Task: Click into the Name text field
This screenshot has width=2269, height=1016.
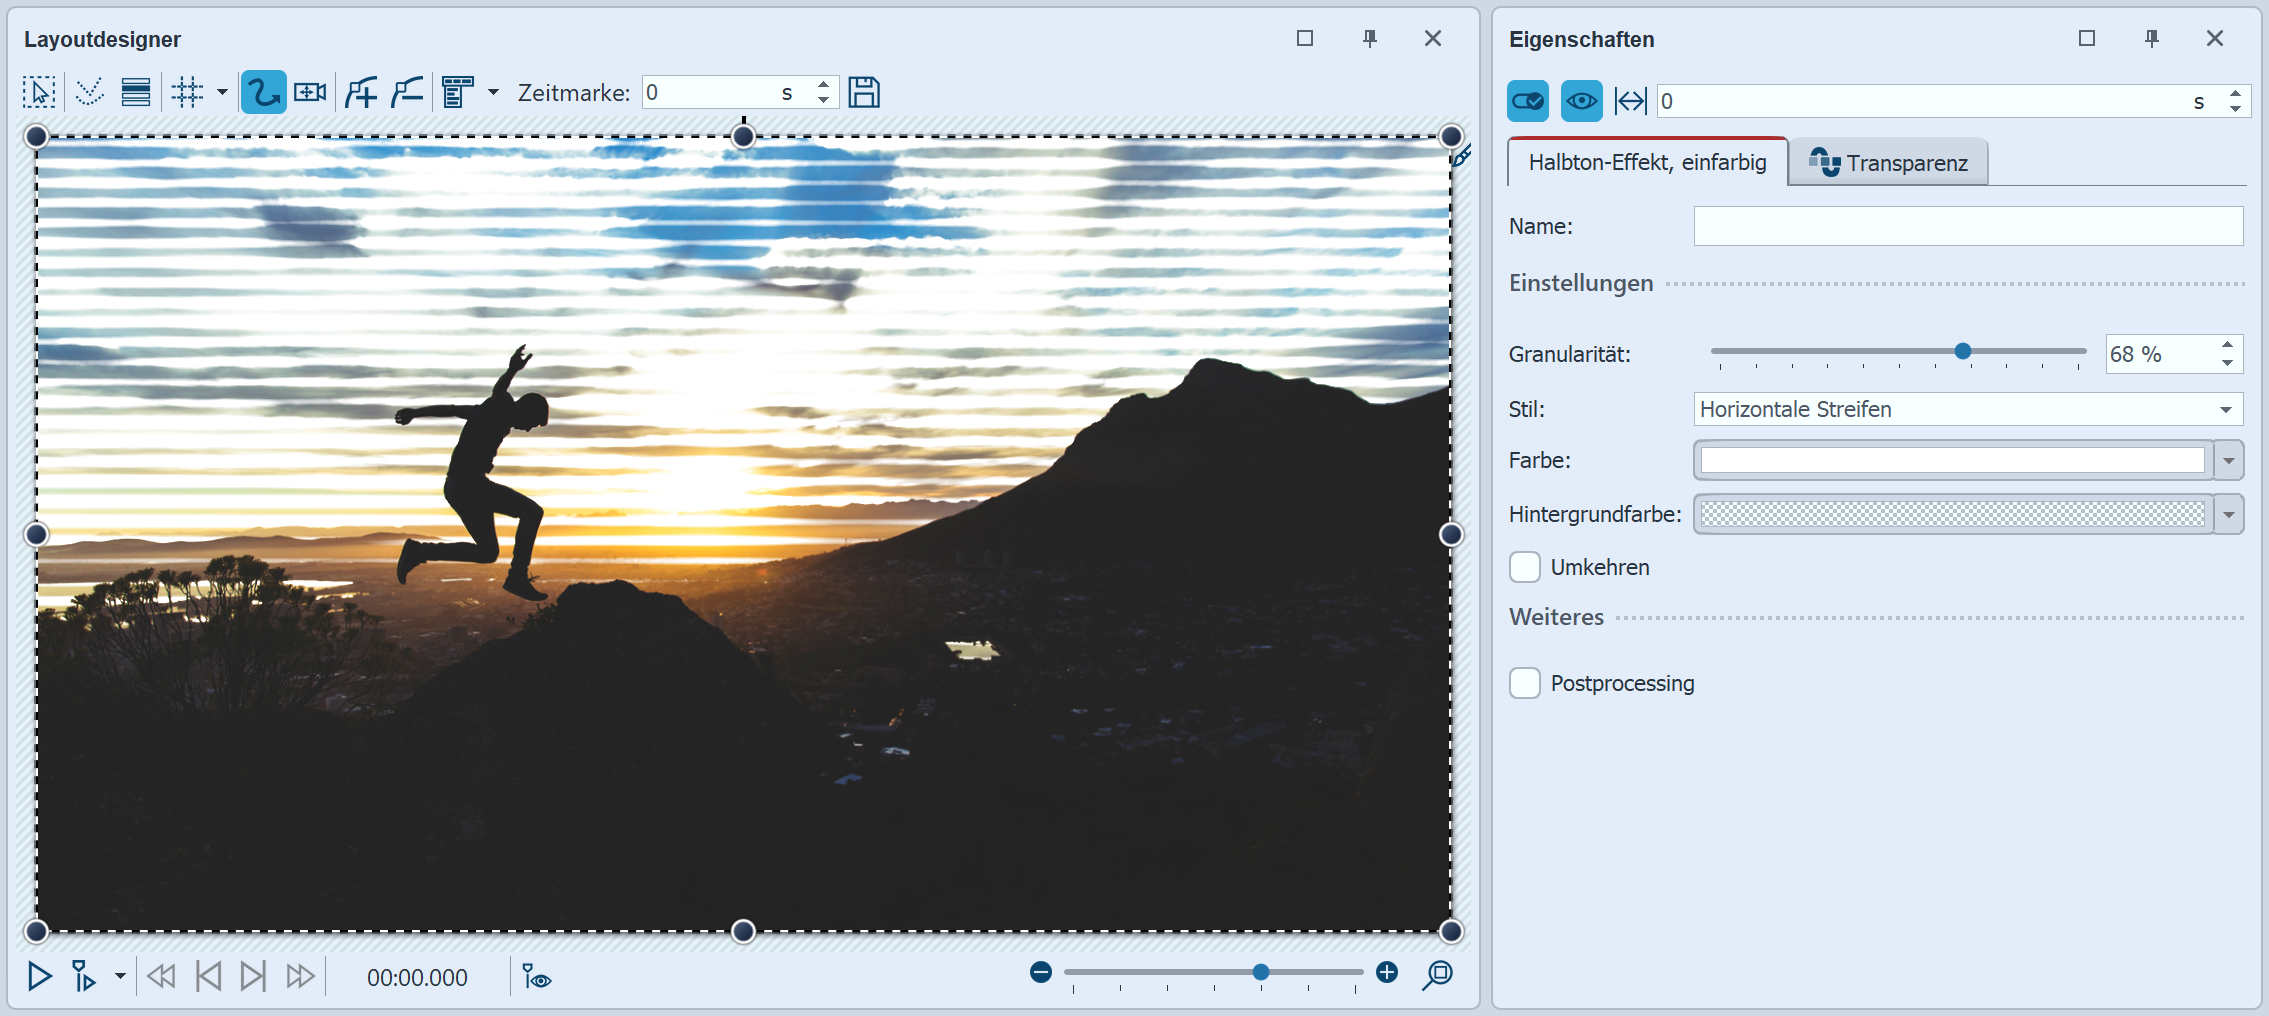Action: click(1967, 226)
